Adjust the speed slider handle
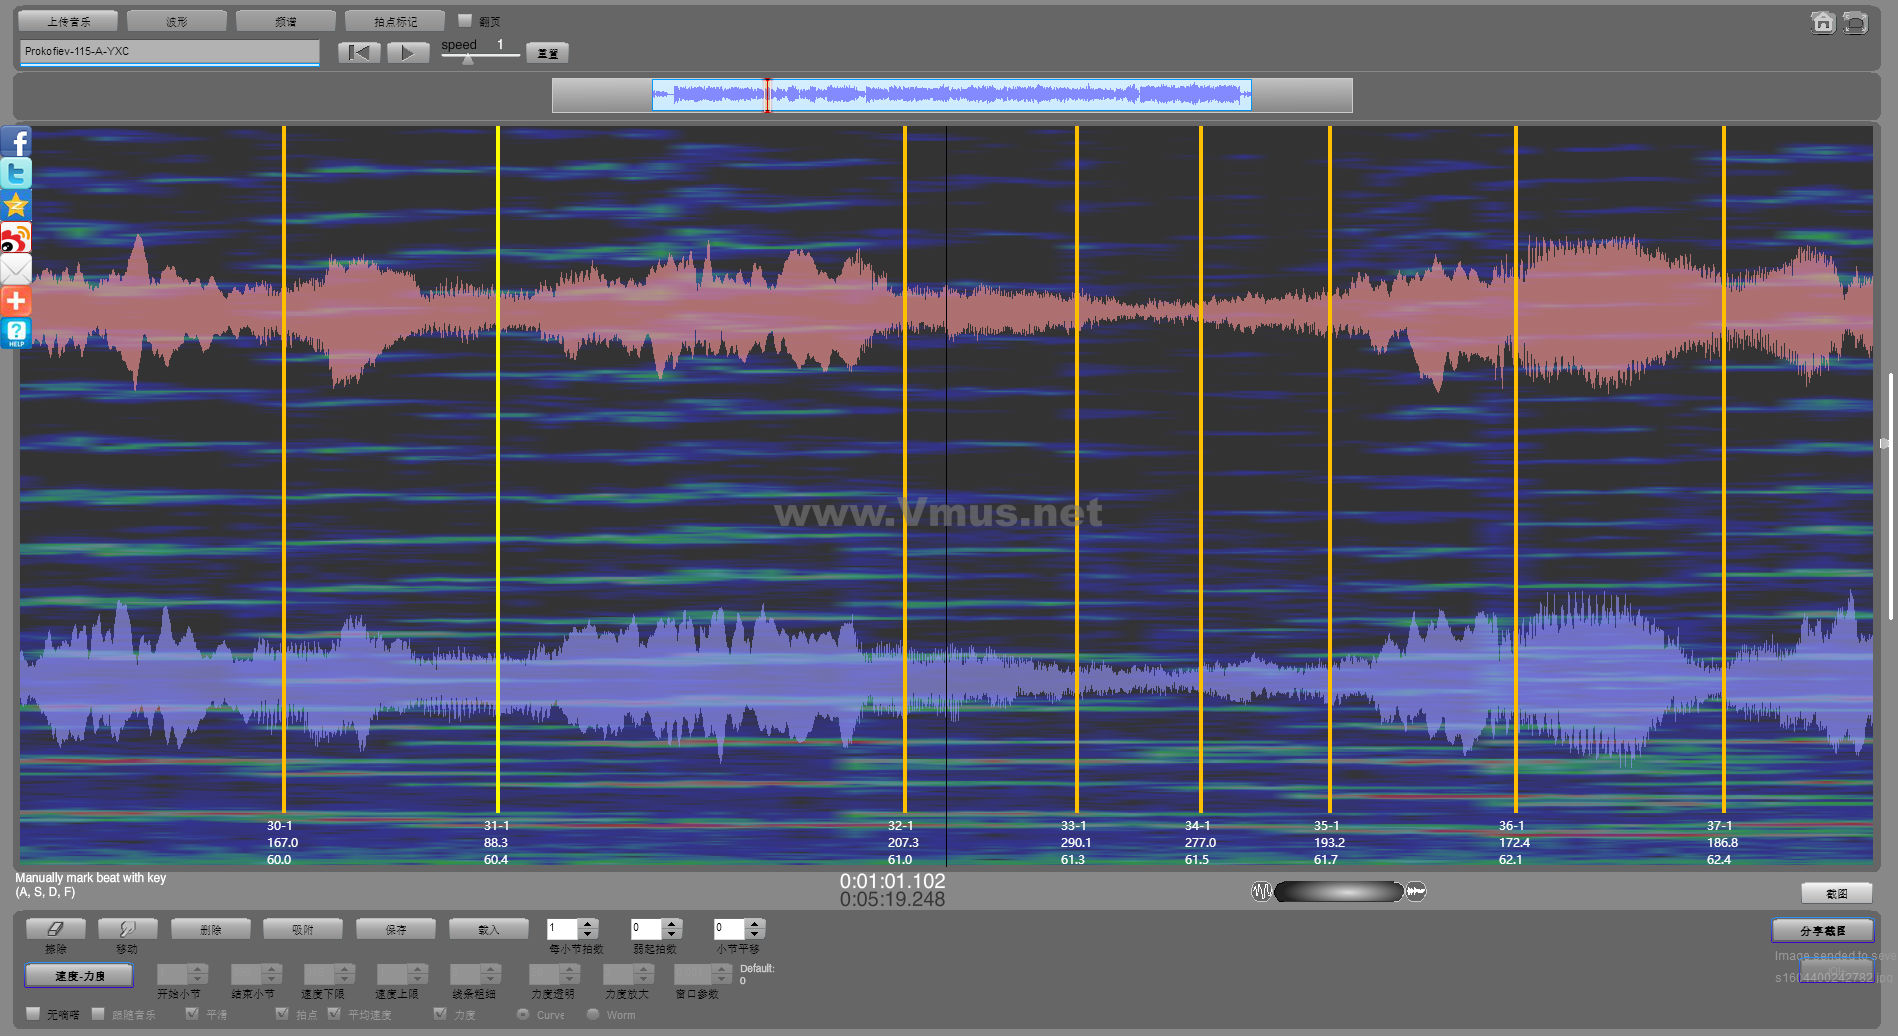Viewport: 1898px width, 1036px height. coord(467,59)
